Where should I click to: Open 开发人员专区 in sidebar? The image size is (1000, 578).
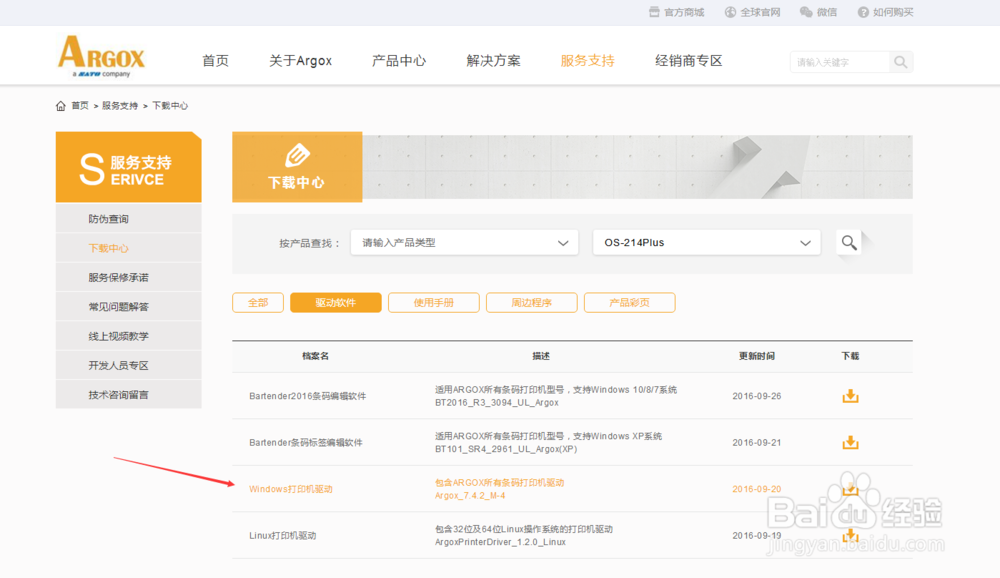click(128, 366)
